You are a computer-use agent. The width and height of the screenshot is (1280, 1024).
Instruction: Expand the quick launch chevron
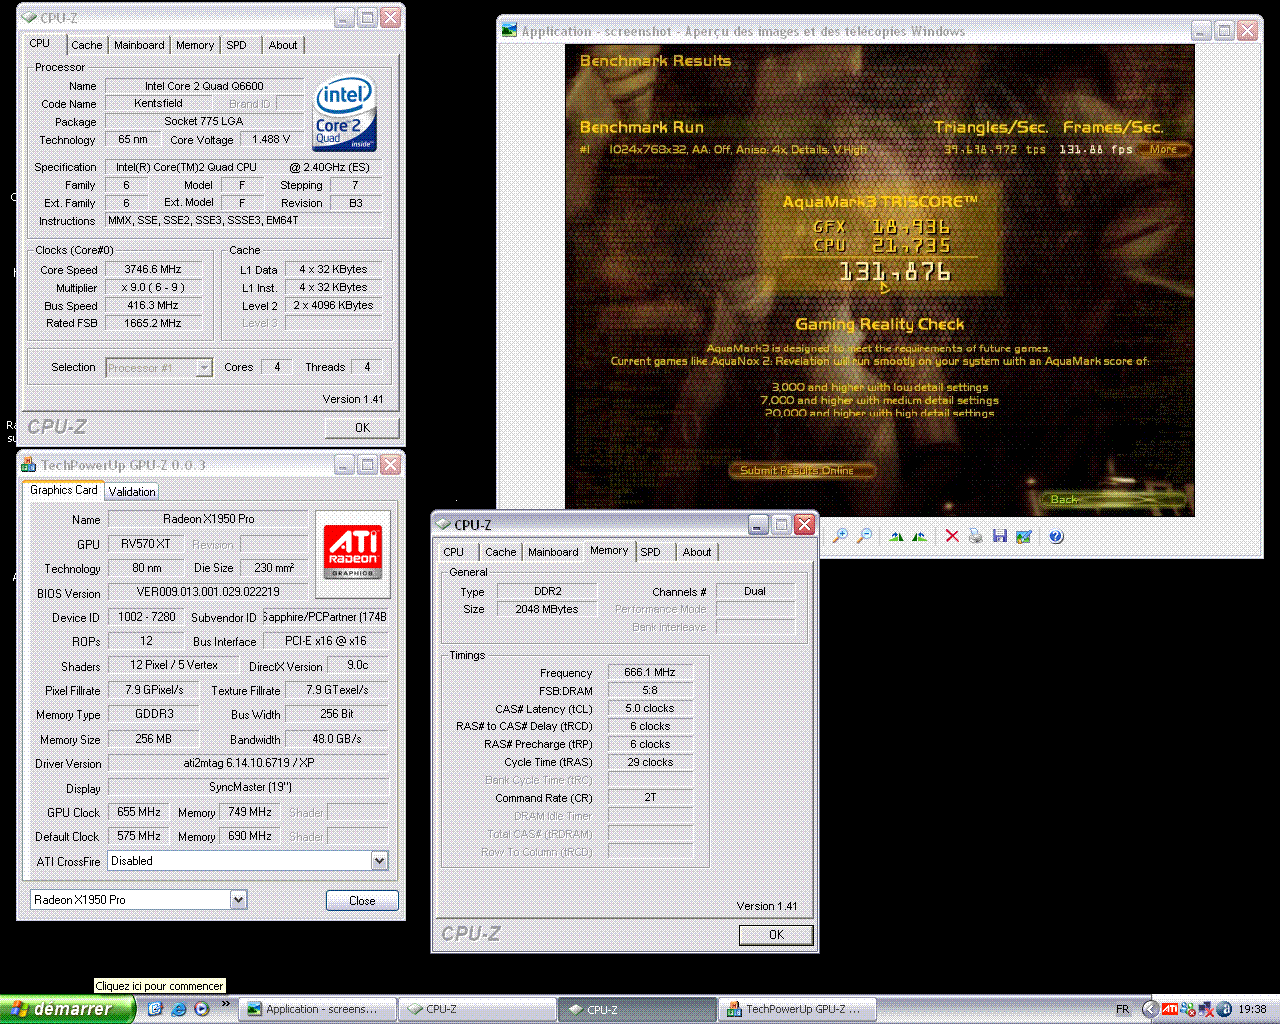225,1004
